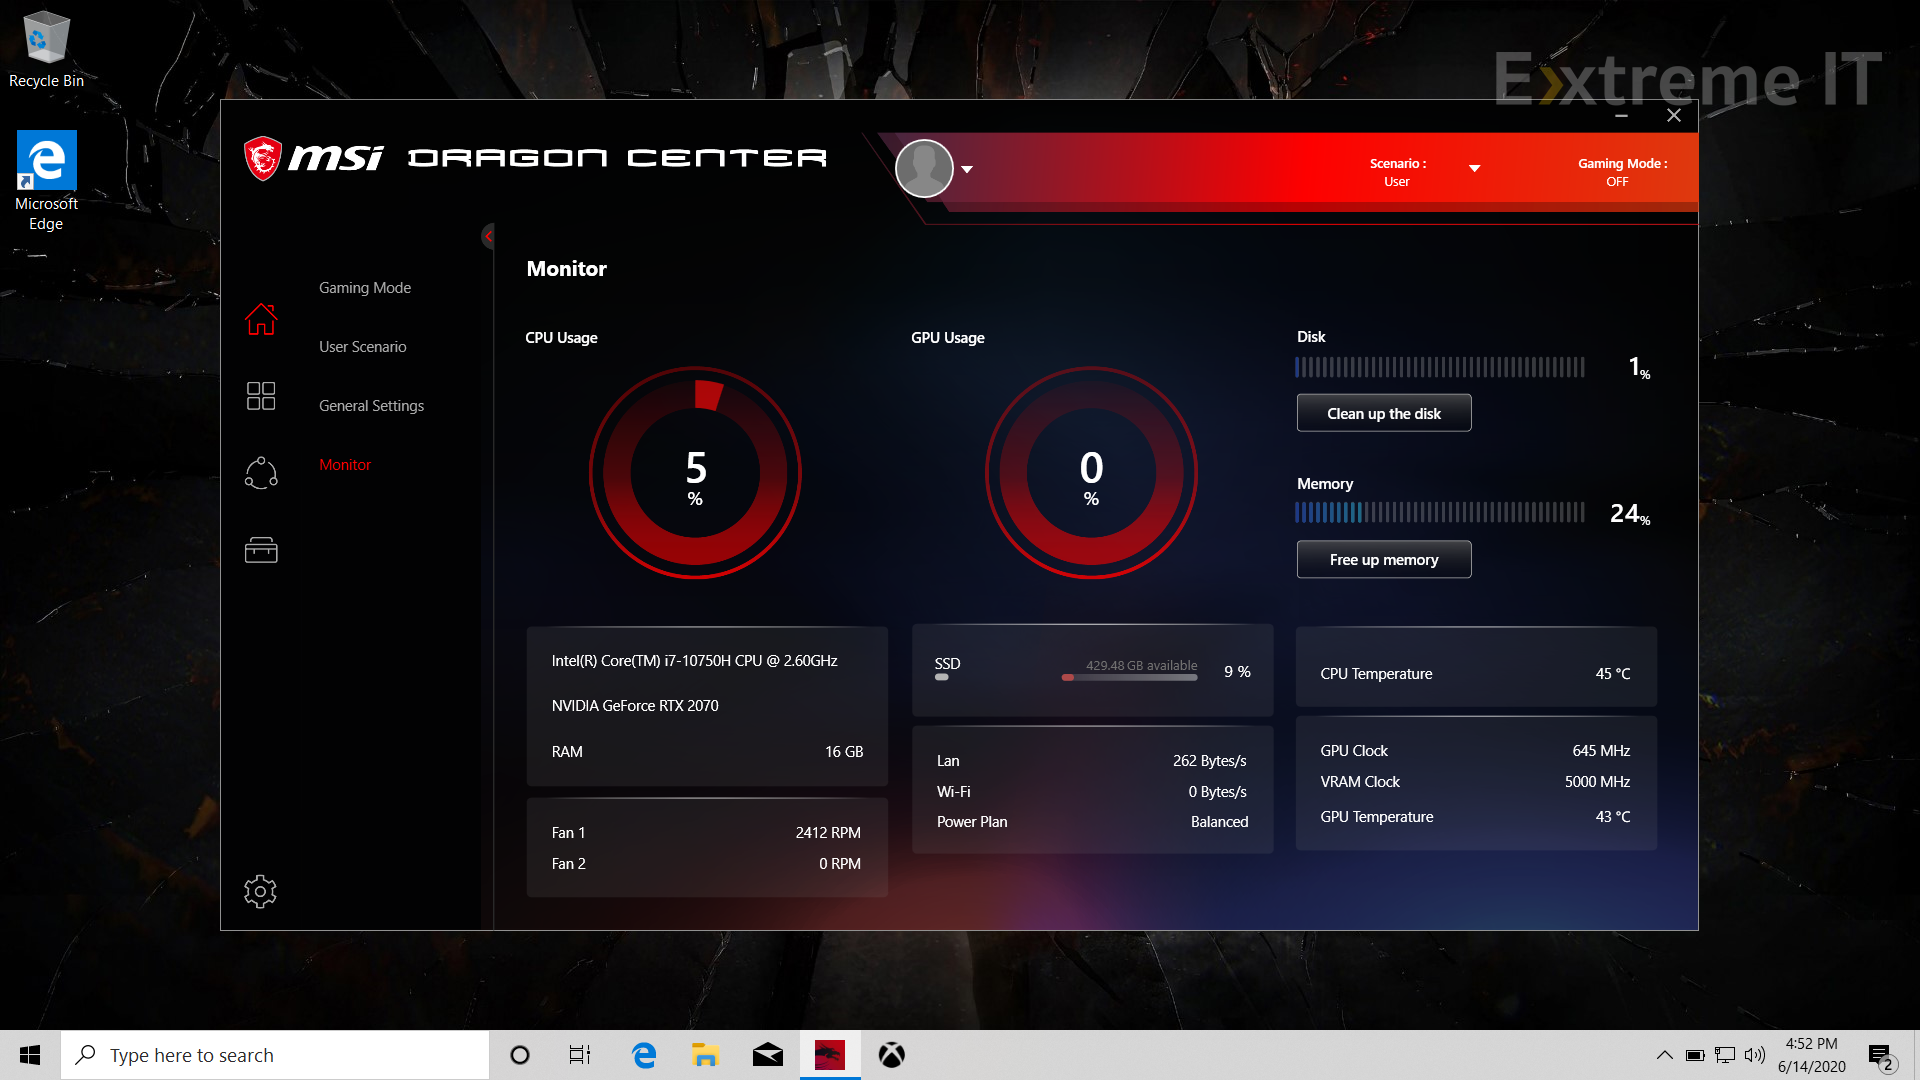Click the Intel Core i7-10750H CPU text

[694, 661]
